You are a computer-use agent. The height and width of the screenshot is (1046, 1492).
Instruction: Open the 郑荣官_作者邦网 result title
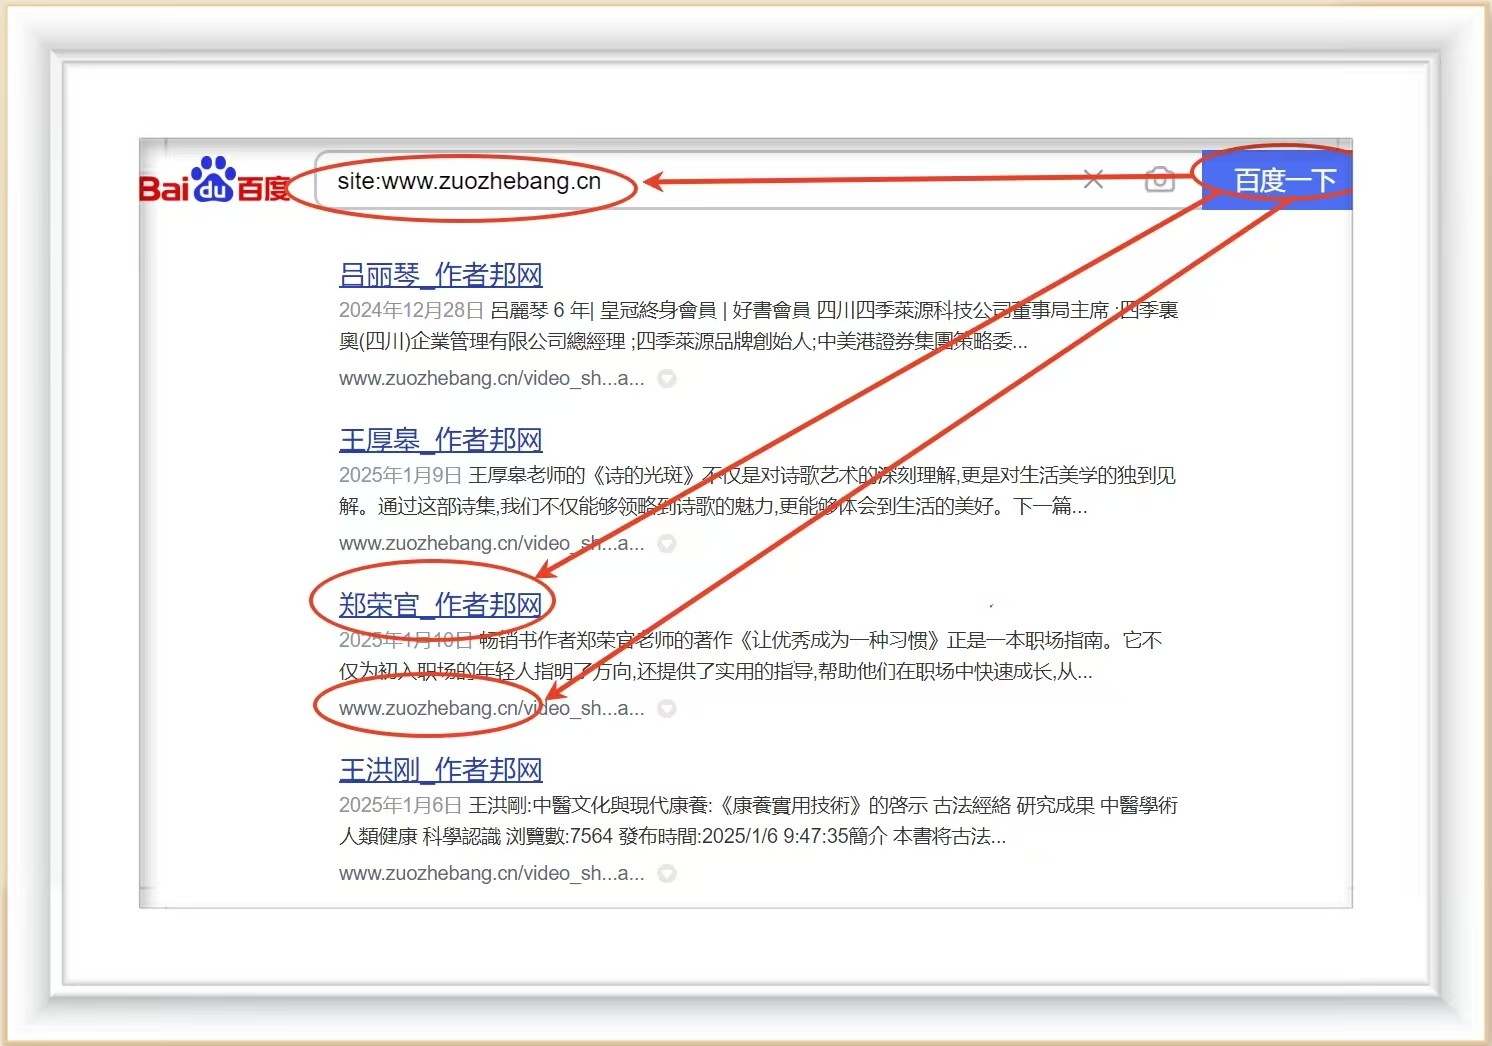440,605
